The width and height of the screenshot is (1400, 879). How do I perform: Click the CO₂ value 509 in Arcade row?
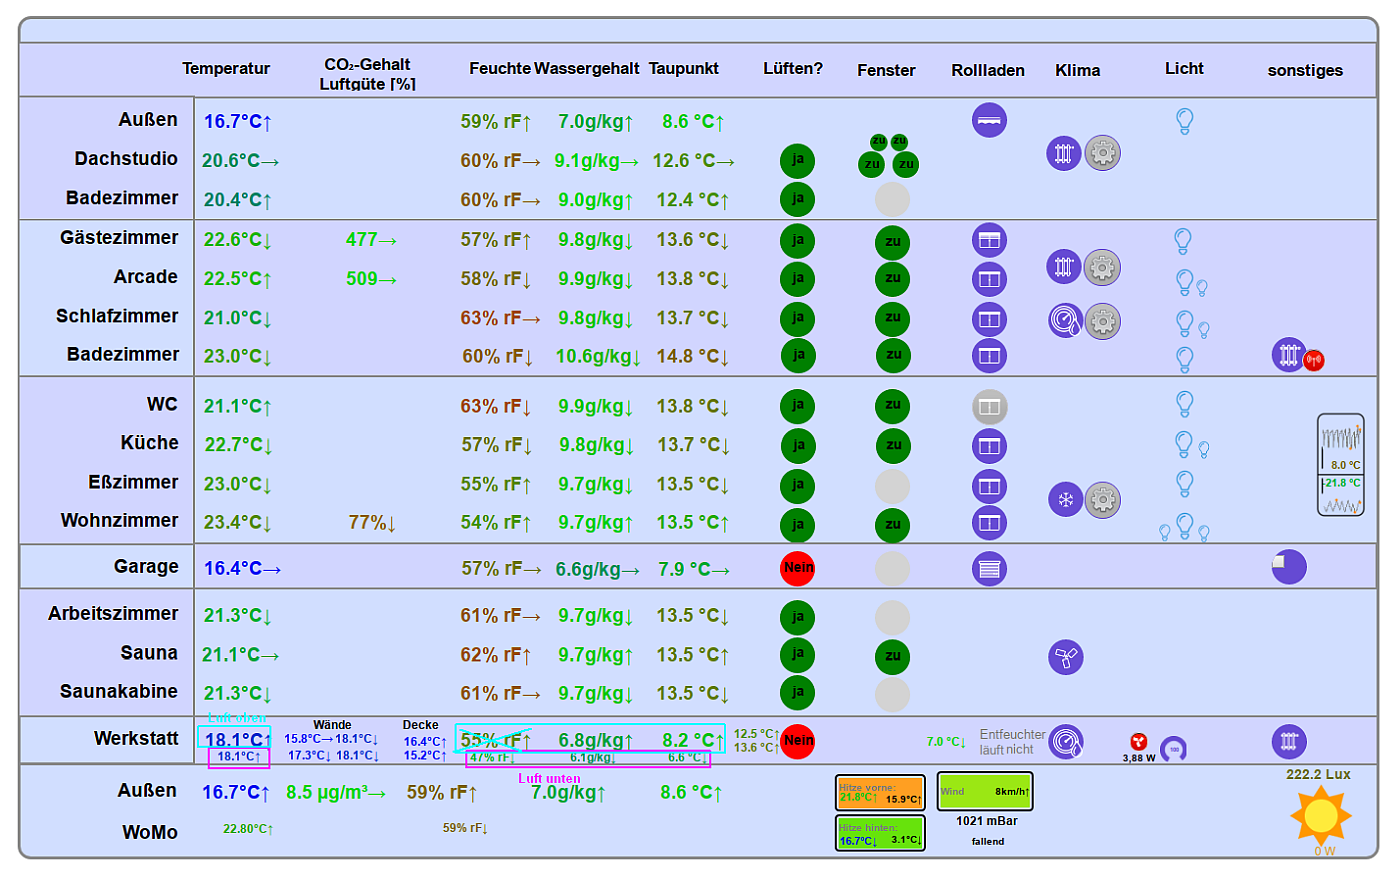point(371,279)
